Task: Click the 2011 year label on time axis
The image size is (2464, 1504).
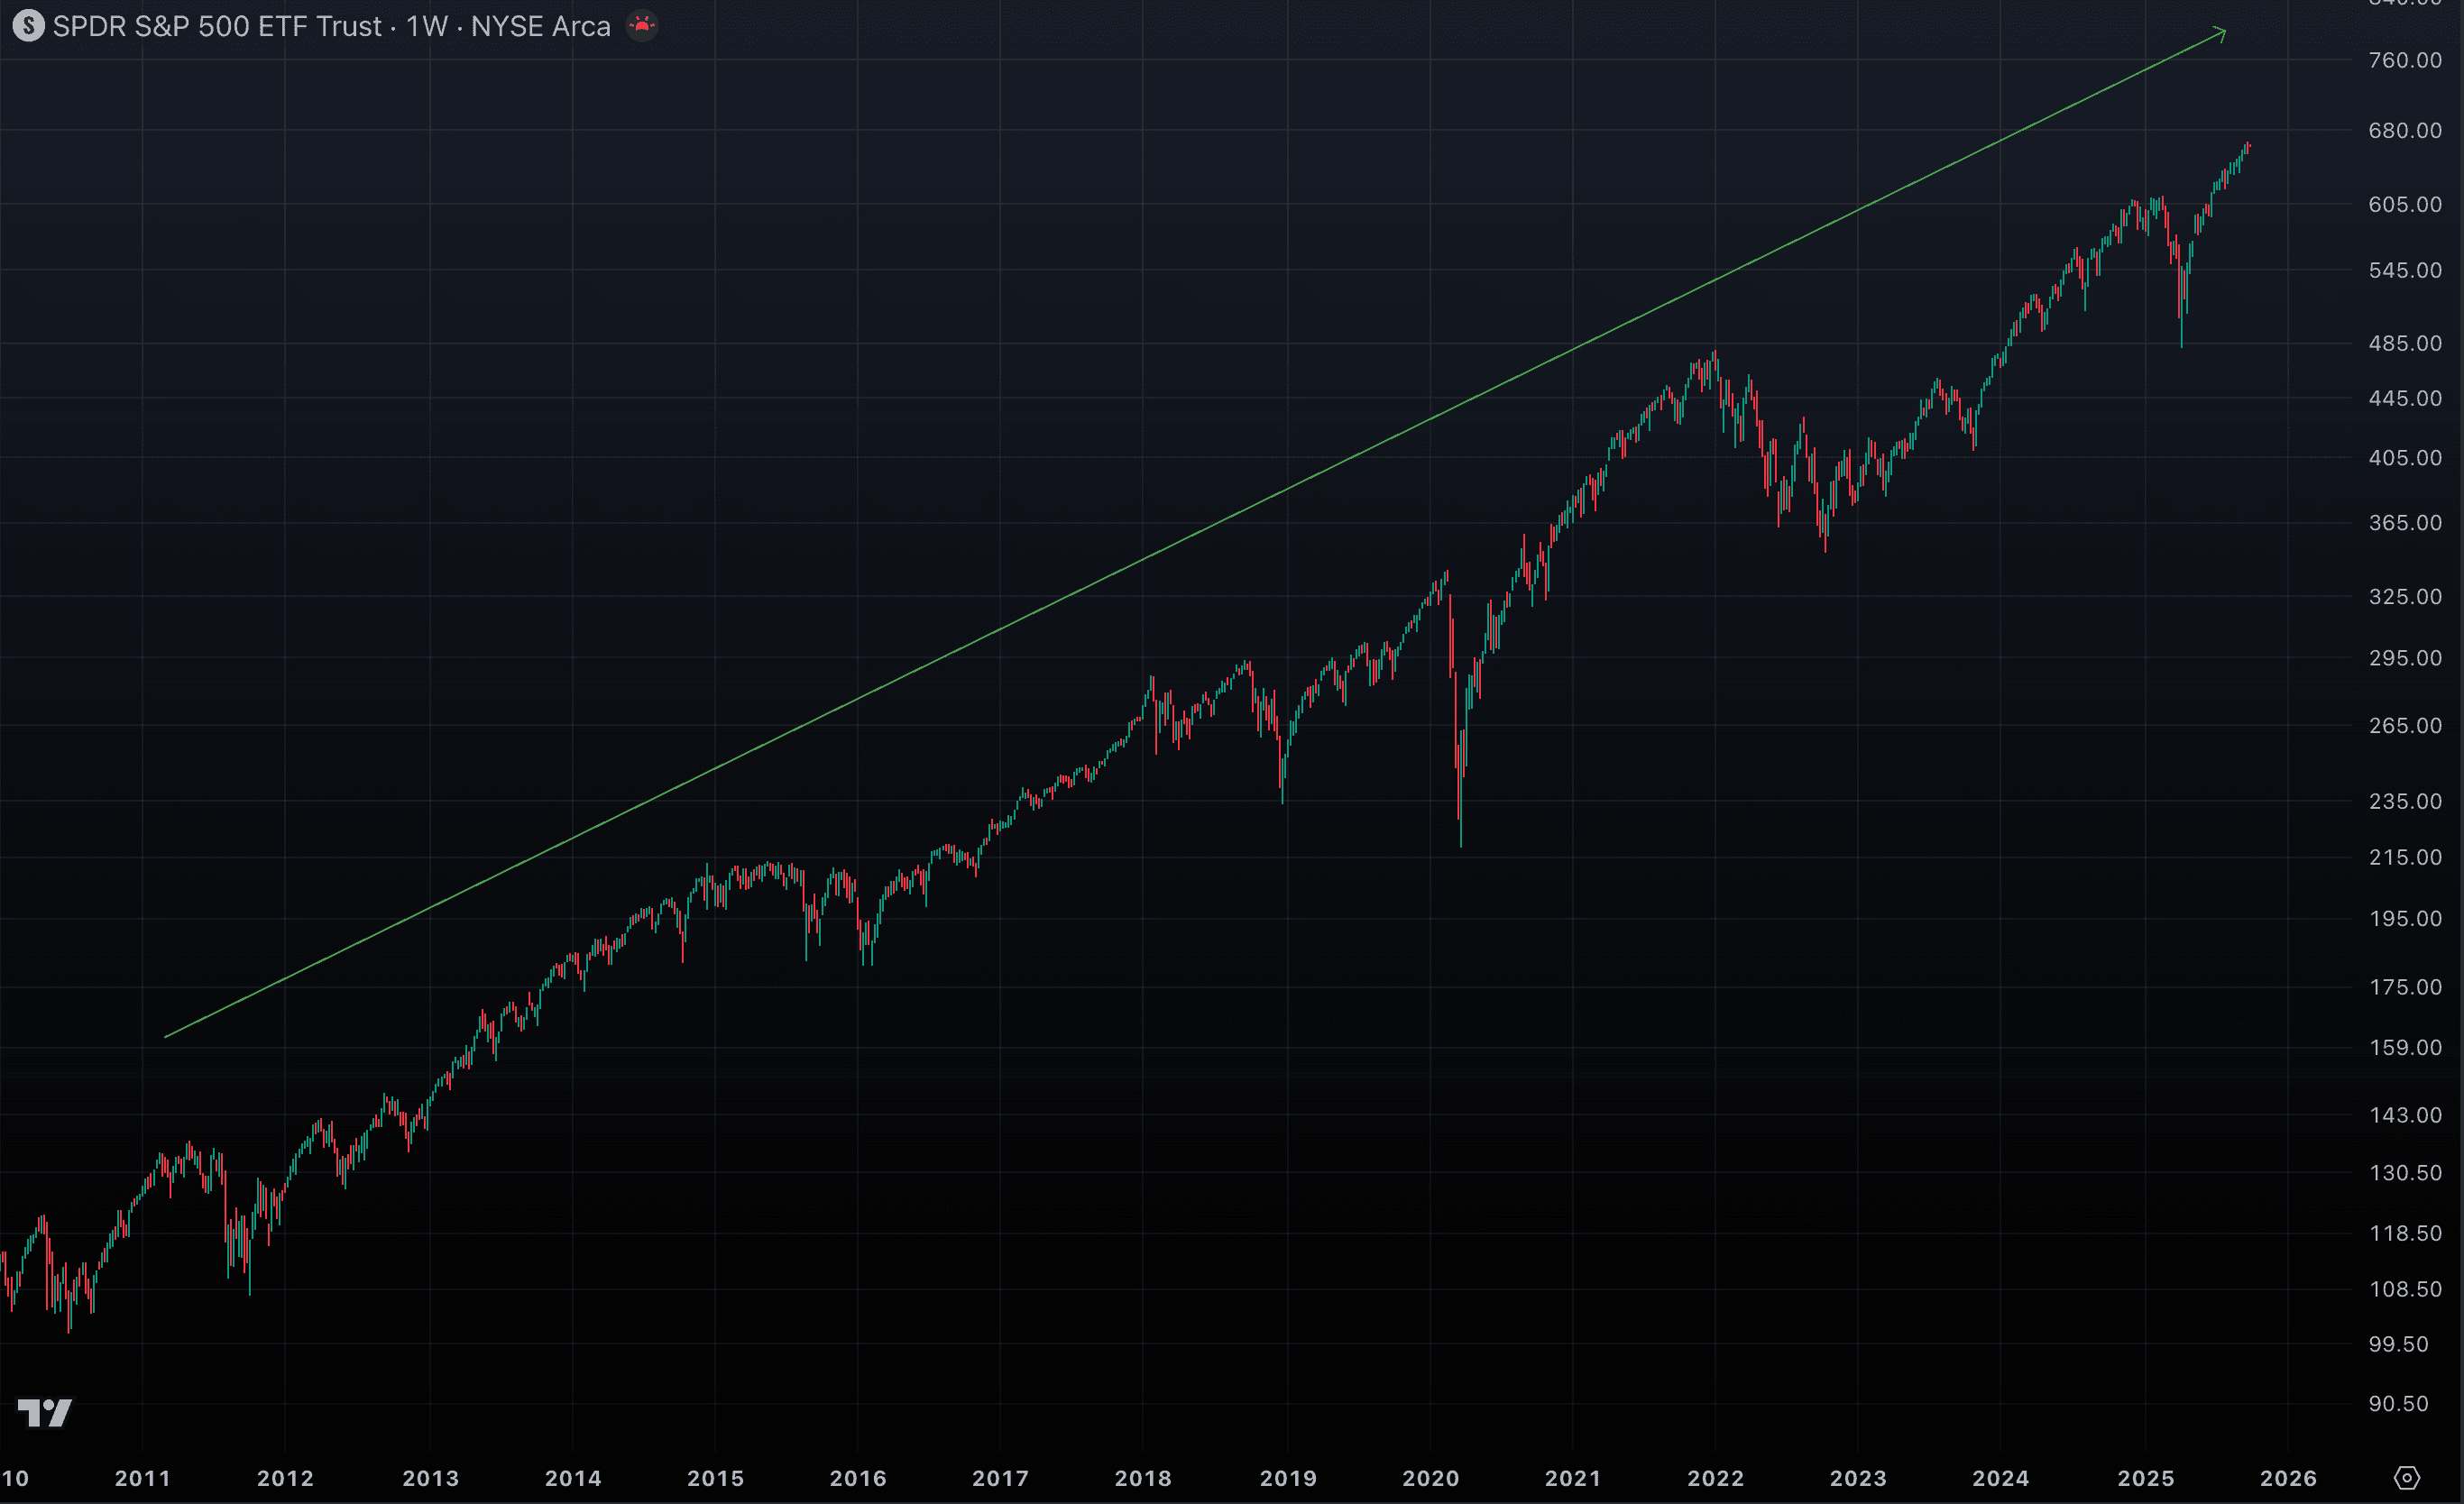Action: (x=143, y=1478)
